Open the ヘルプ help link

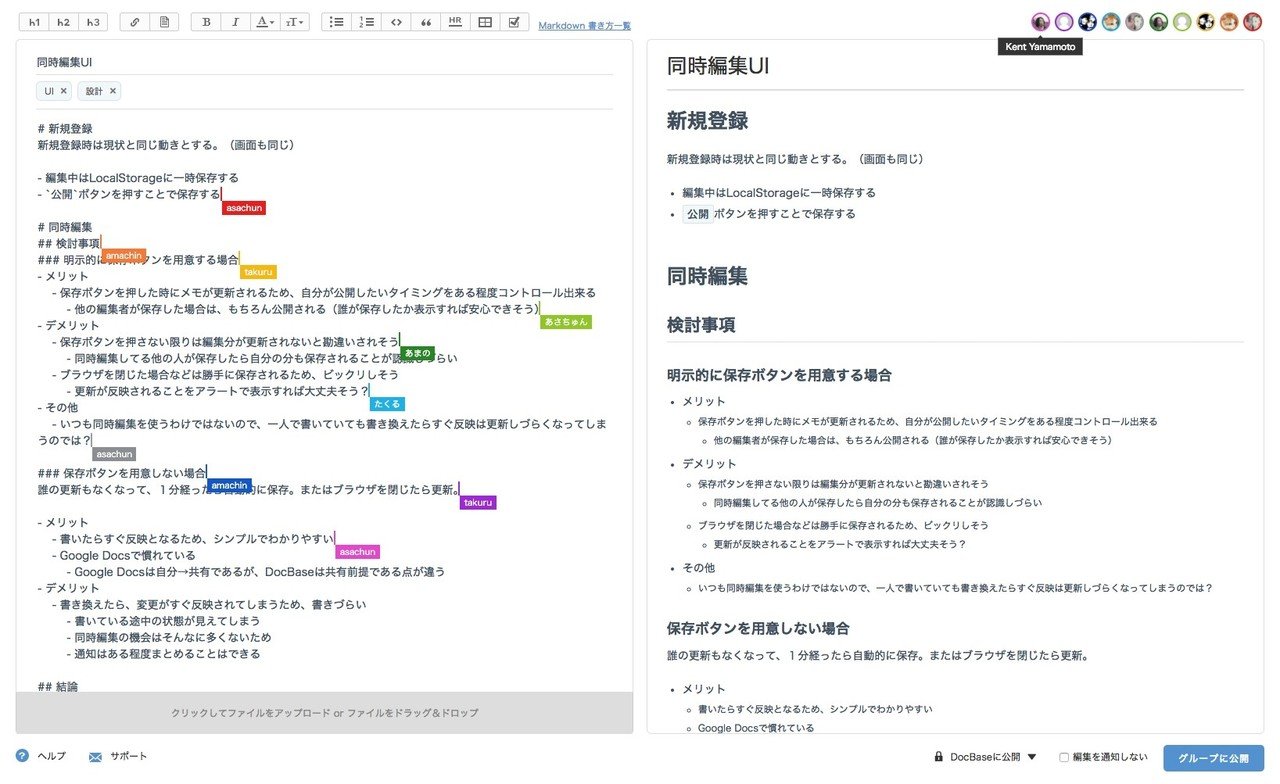point(41,757)
